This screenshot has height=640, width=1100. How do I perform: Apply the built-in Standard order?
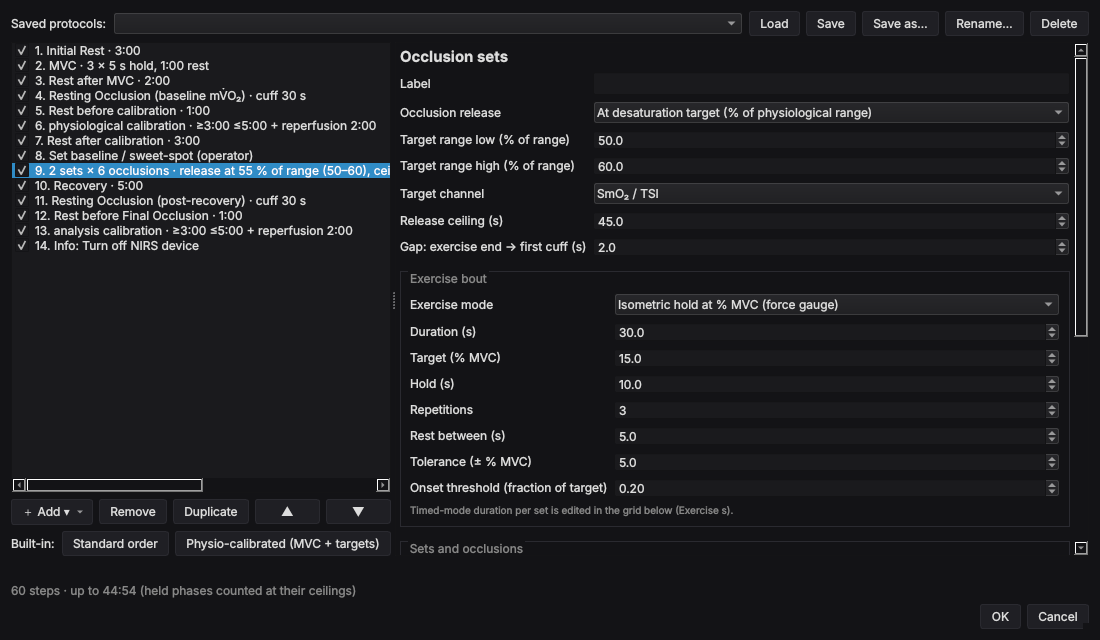coord(115,544)
